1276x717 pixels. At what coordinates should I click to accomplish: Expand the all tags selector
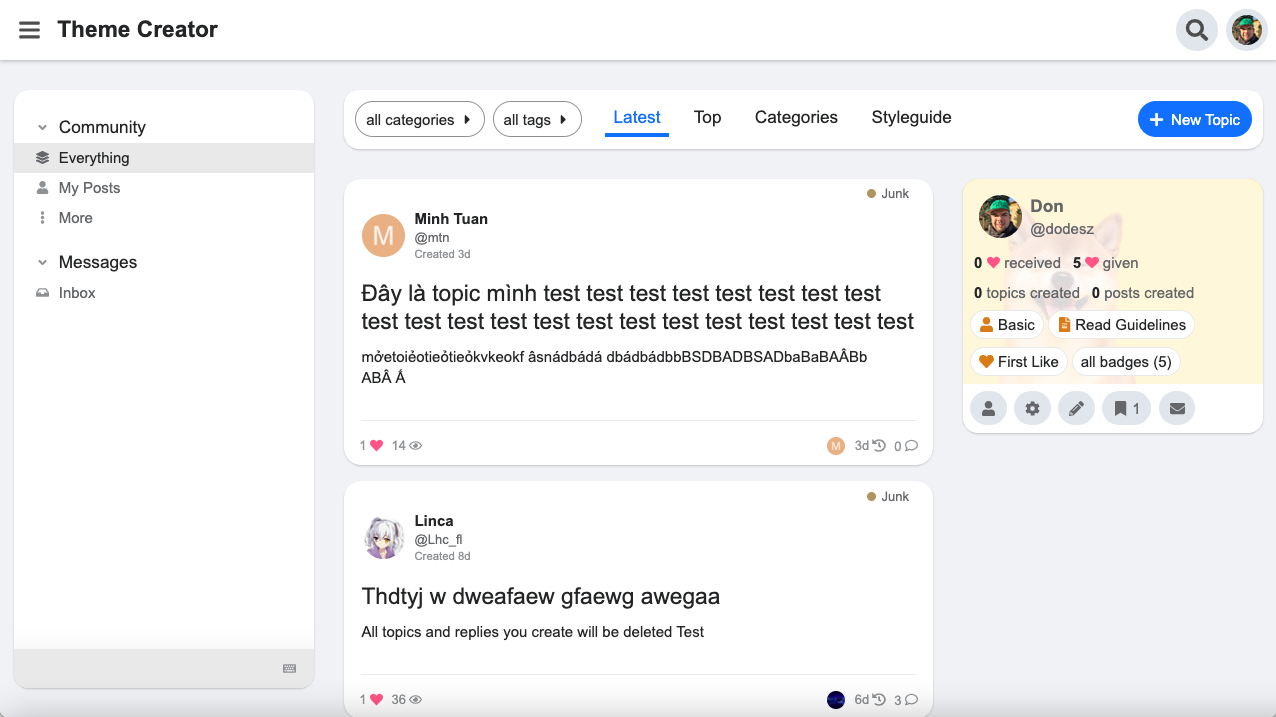[x=537, y=119]
